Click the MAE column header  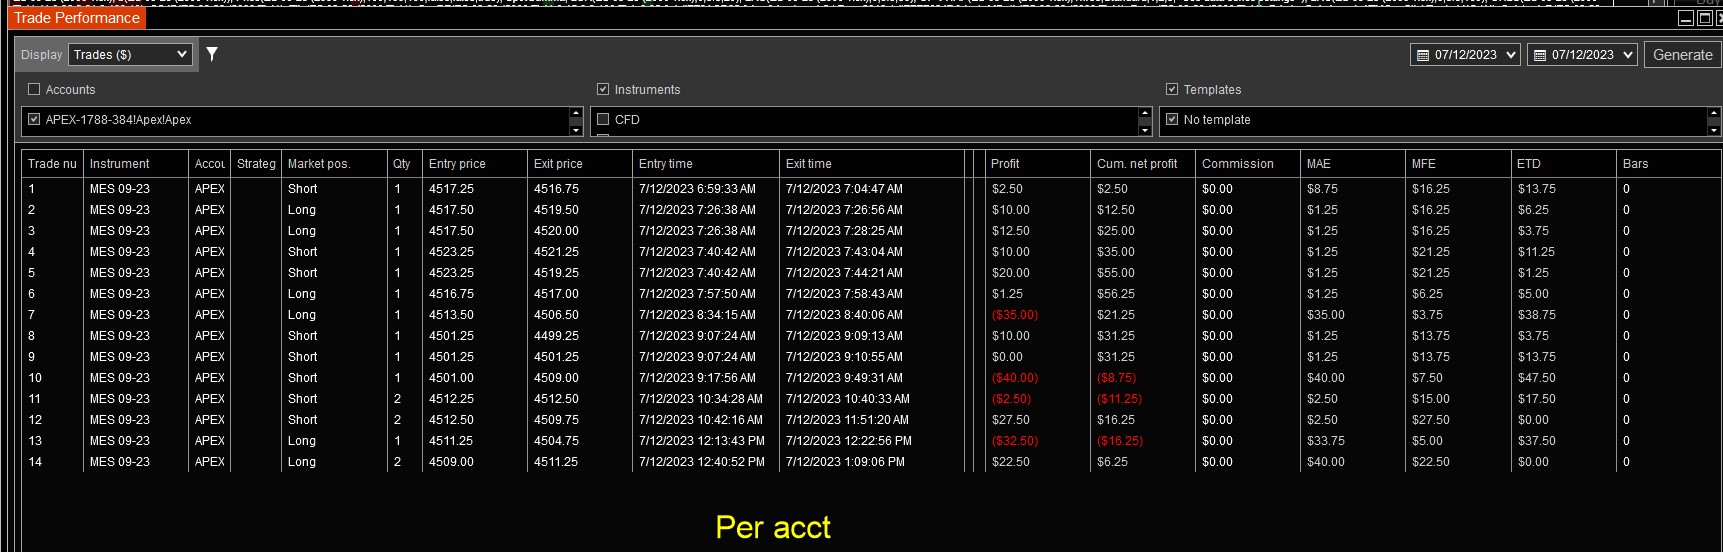[1353, 164]
